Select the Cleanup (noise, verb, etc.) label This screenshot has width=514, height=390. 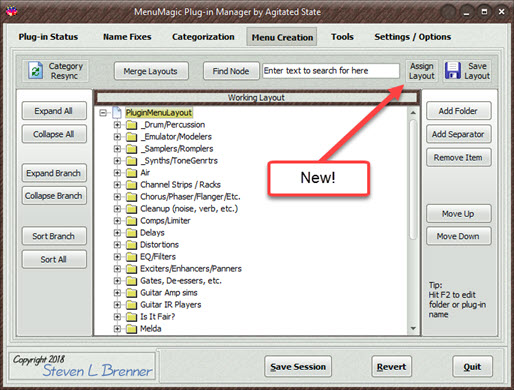coord(189,209)
